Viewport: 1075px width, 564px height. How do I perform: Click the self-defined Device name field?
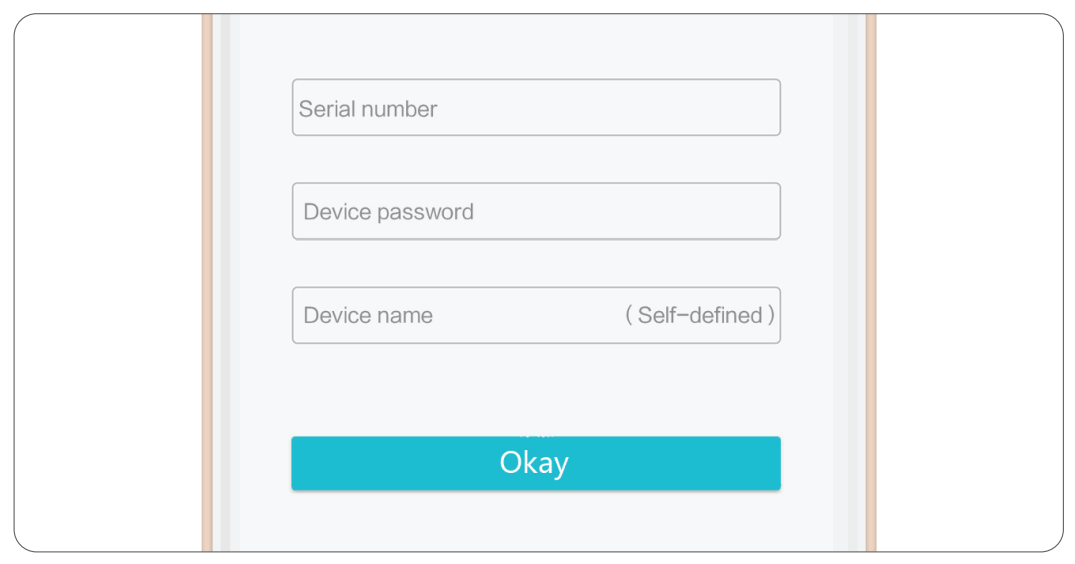click(536, 315)
